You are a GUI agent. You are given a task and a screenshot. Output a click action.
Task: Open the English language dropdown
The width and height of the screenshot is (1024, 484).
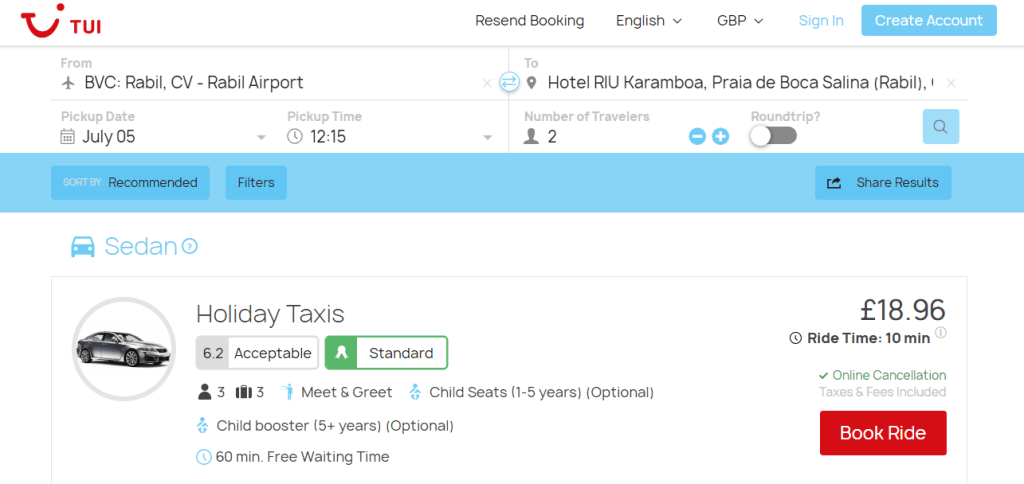[649, 21]
